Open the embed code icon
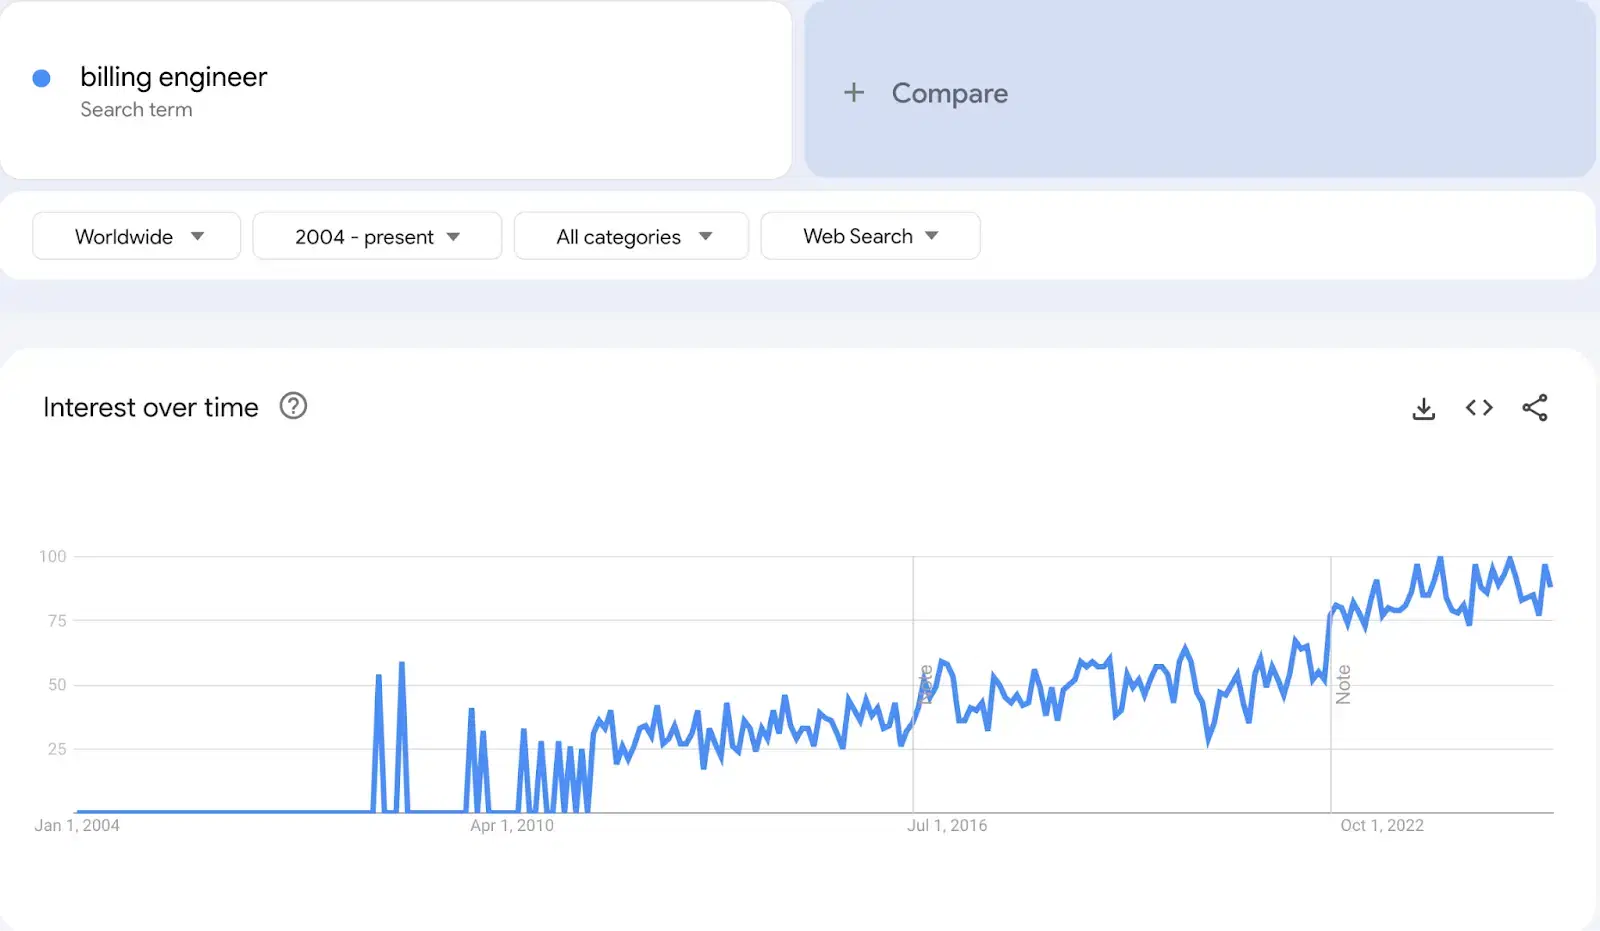Image resolution: width=1600 pixels, height=931 pixels. pyautogui.click(x=1479, y=408)
